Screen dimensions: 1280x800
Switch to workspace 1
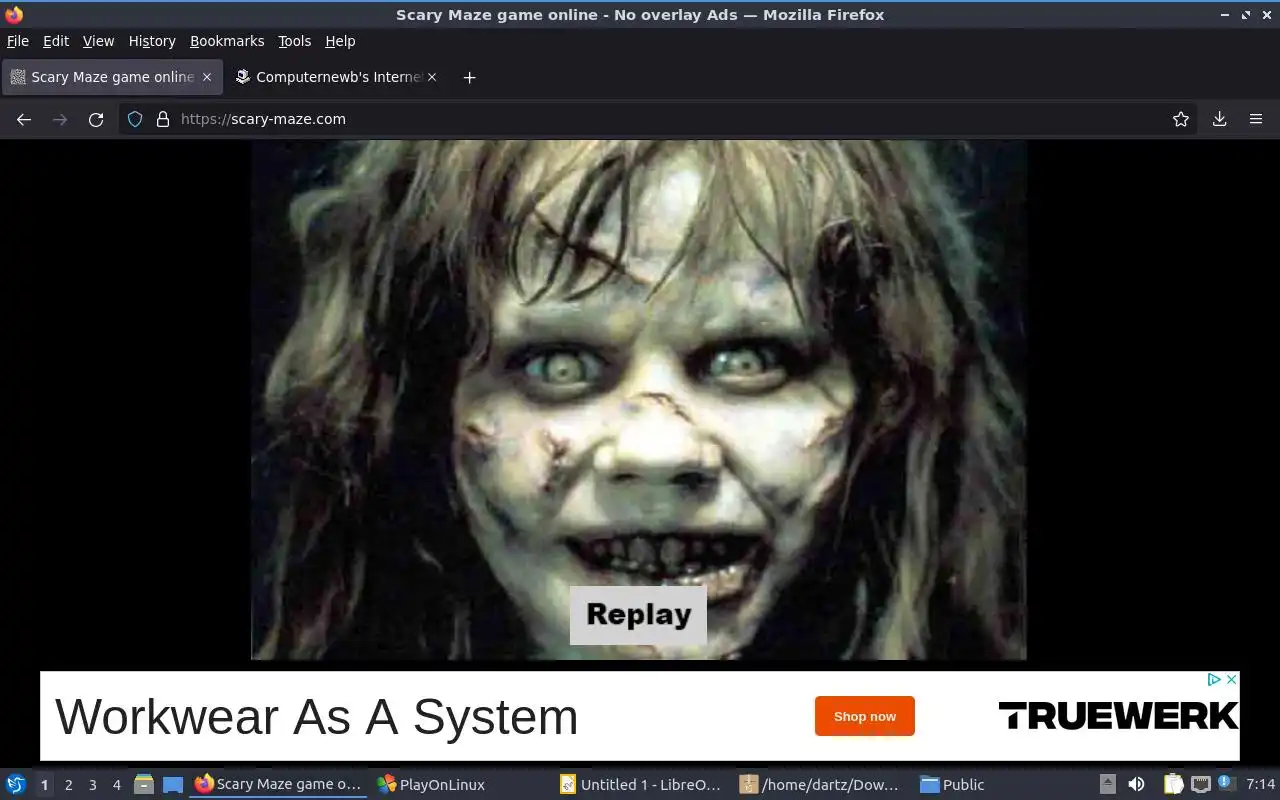pos(44,785)
